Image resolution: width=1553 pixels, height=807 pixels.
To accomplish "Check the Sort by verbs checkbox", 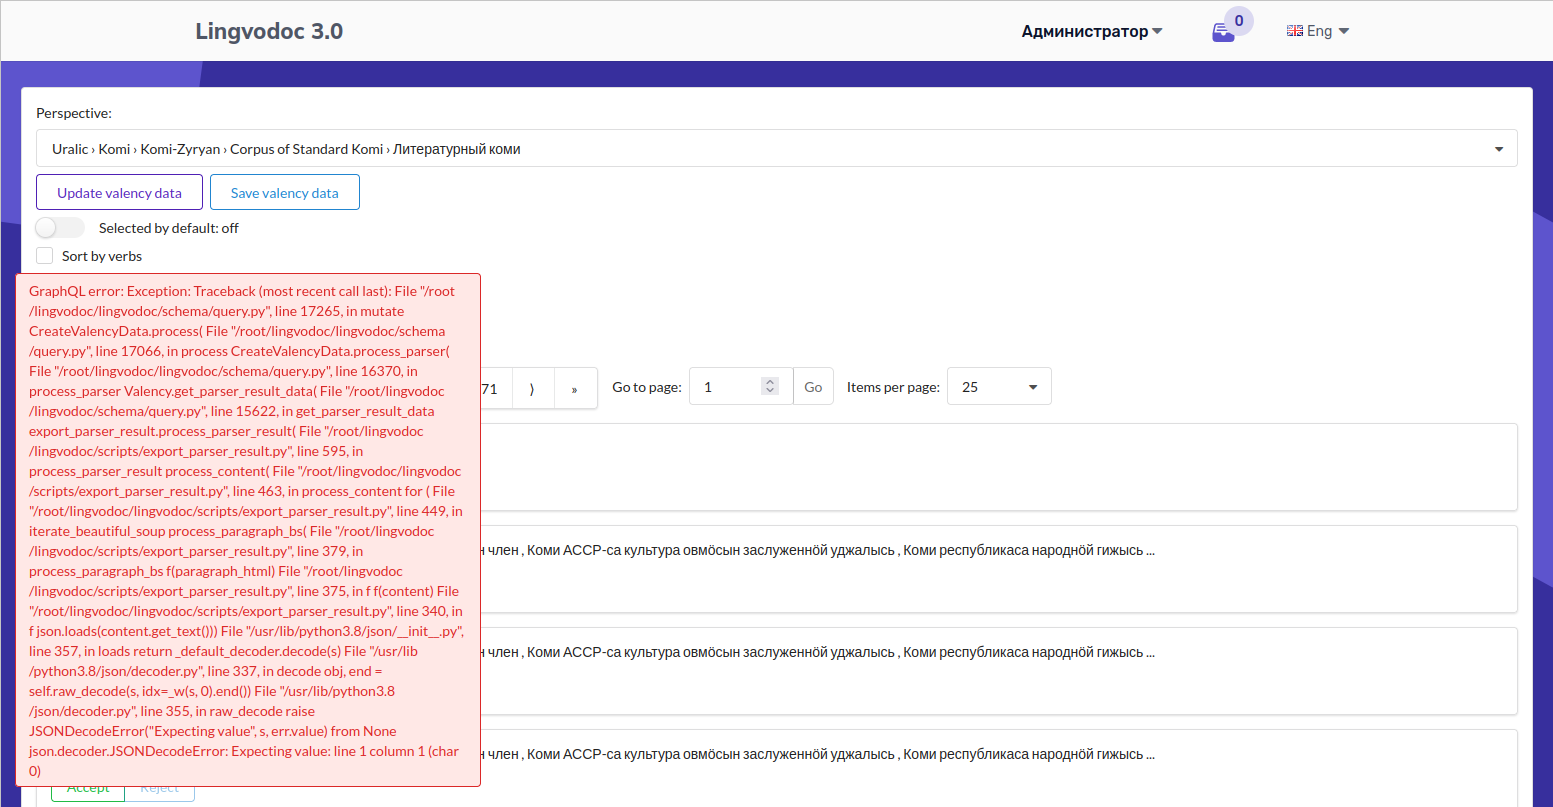I will [44, 256].
